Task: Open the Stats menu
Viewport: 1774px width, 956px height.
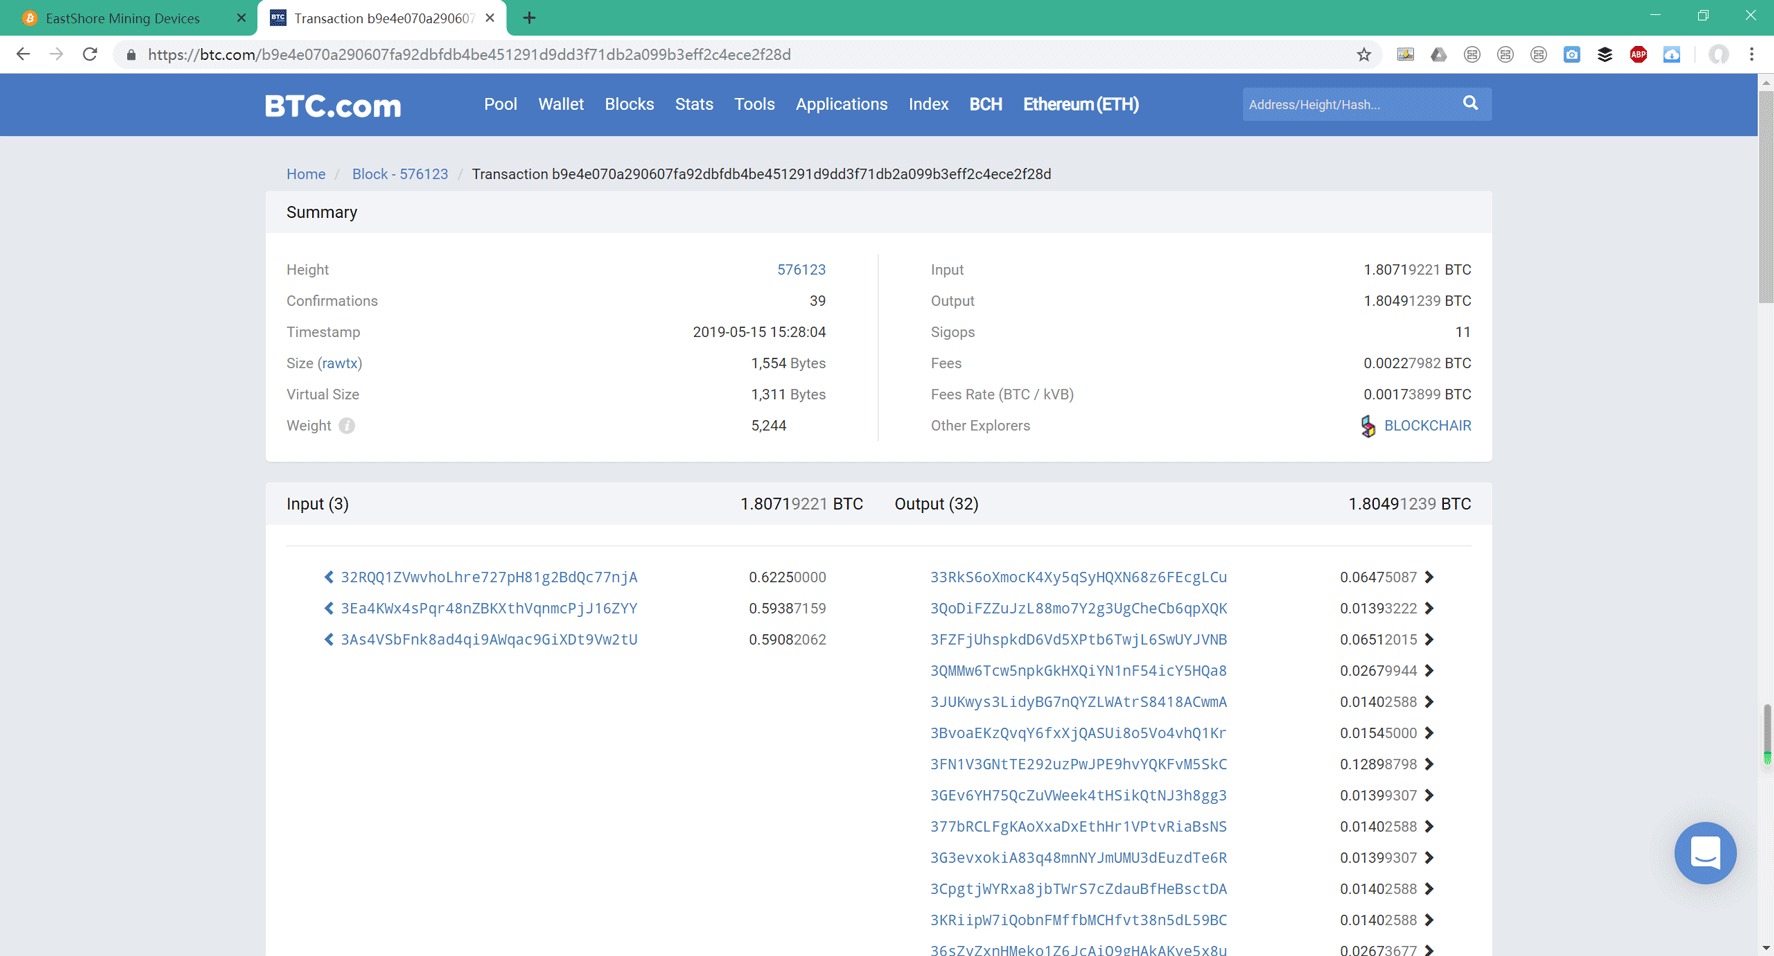Action: 694,104
